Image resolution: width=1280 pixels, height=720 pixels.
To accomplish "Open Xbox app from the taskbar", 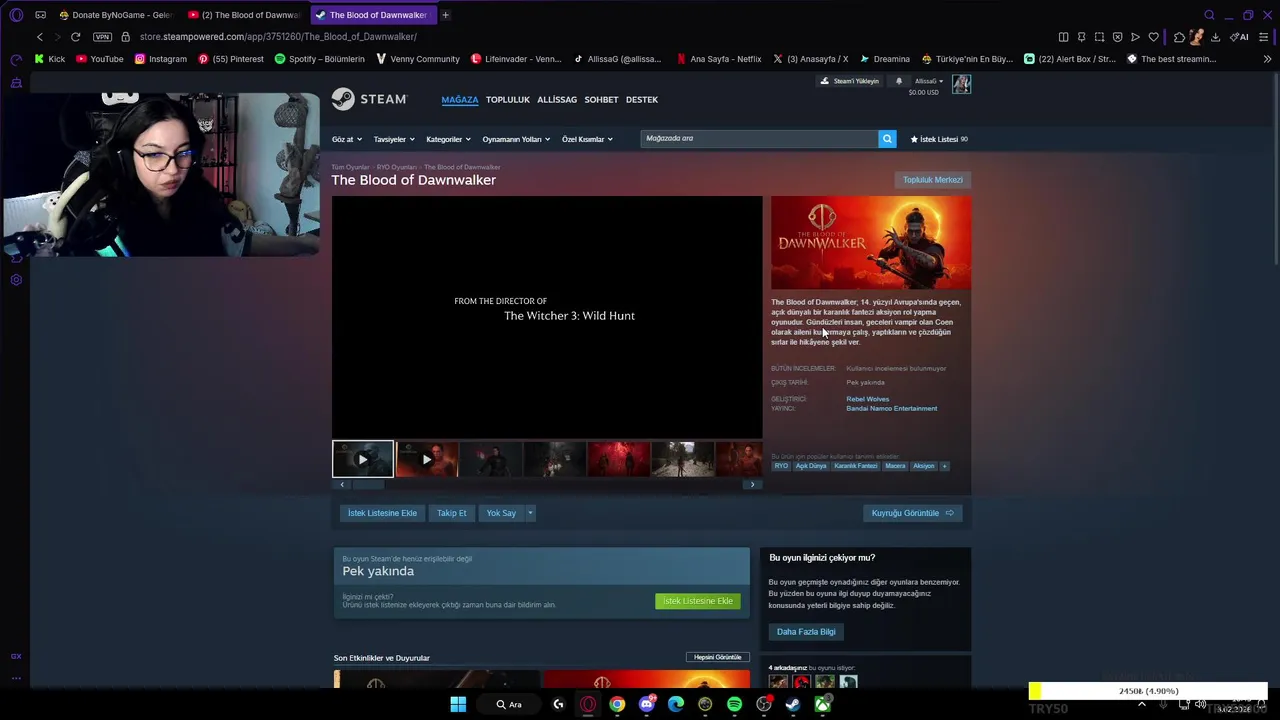I will 822,705.
